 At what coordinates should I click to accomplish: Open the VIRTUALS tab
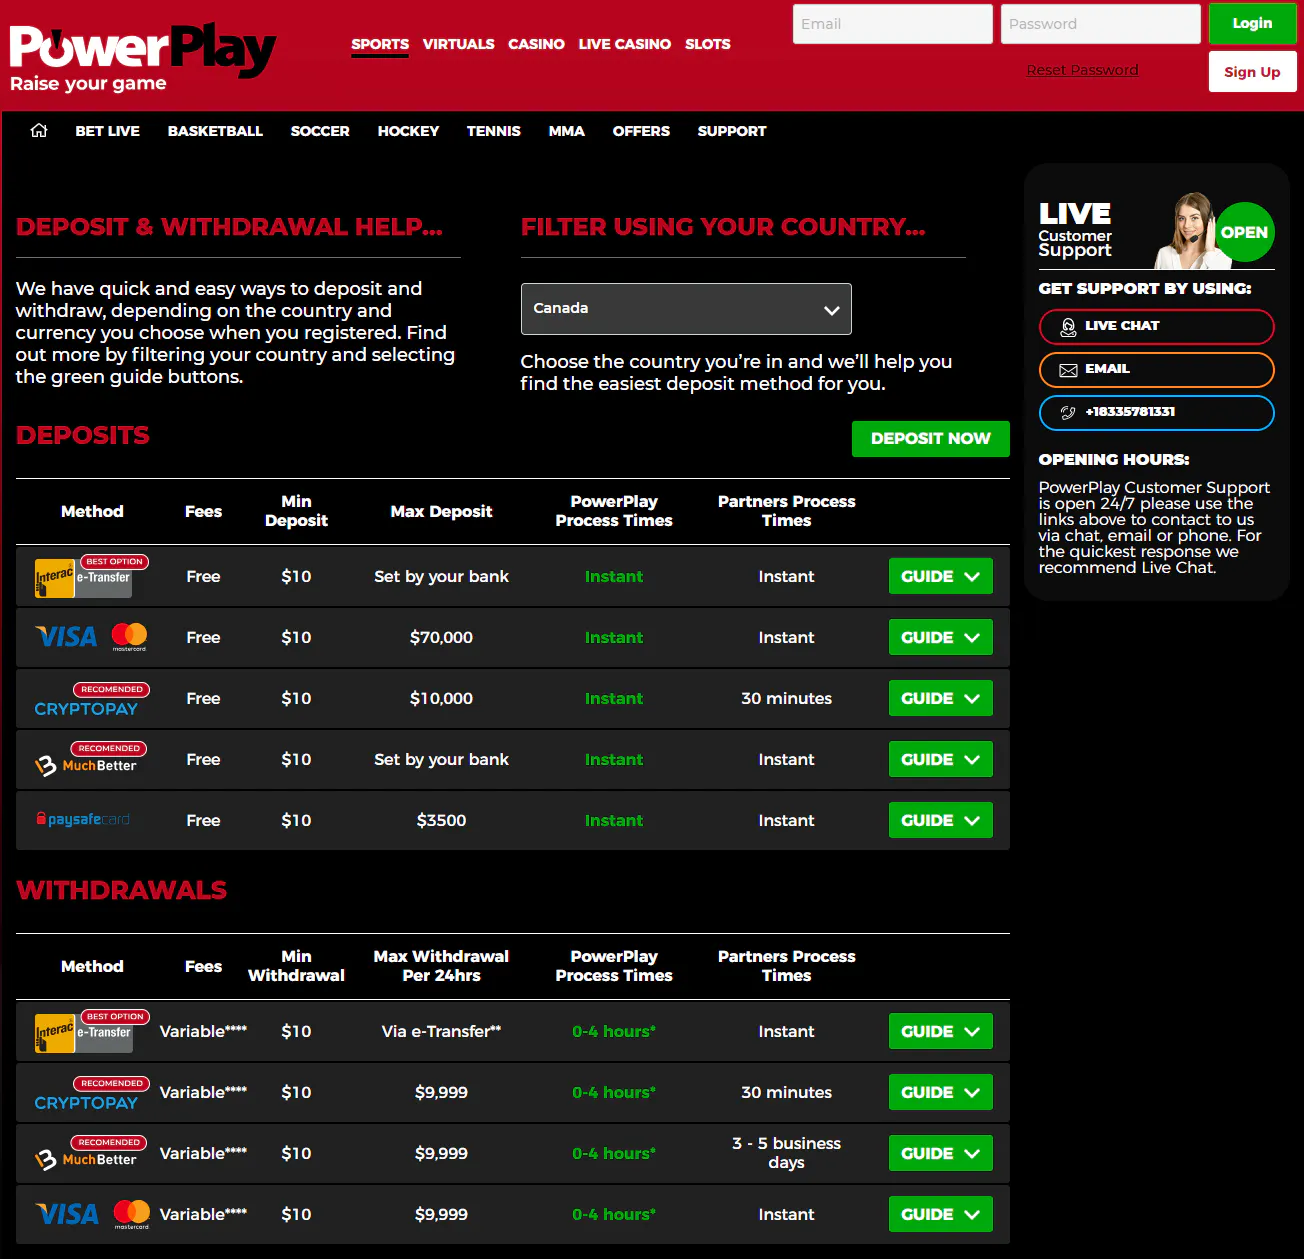[458, 44]
